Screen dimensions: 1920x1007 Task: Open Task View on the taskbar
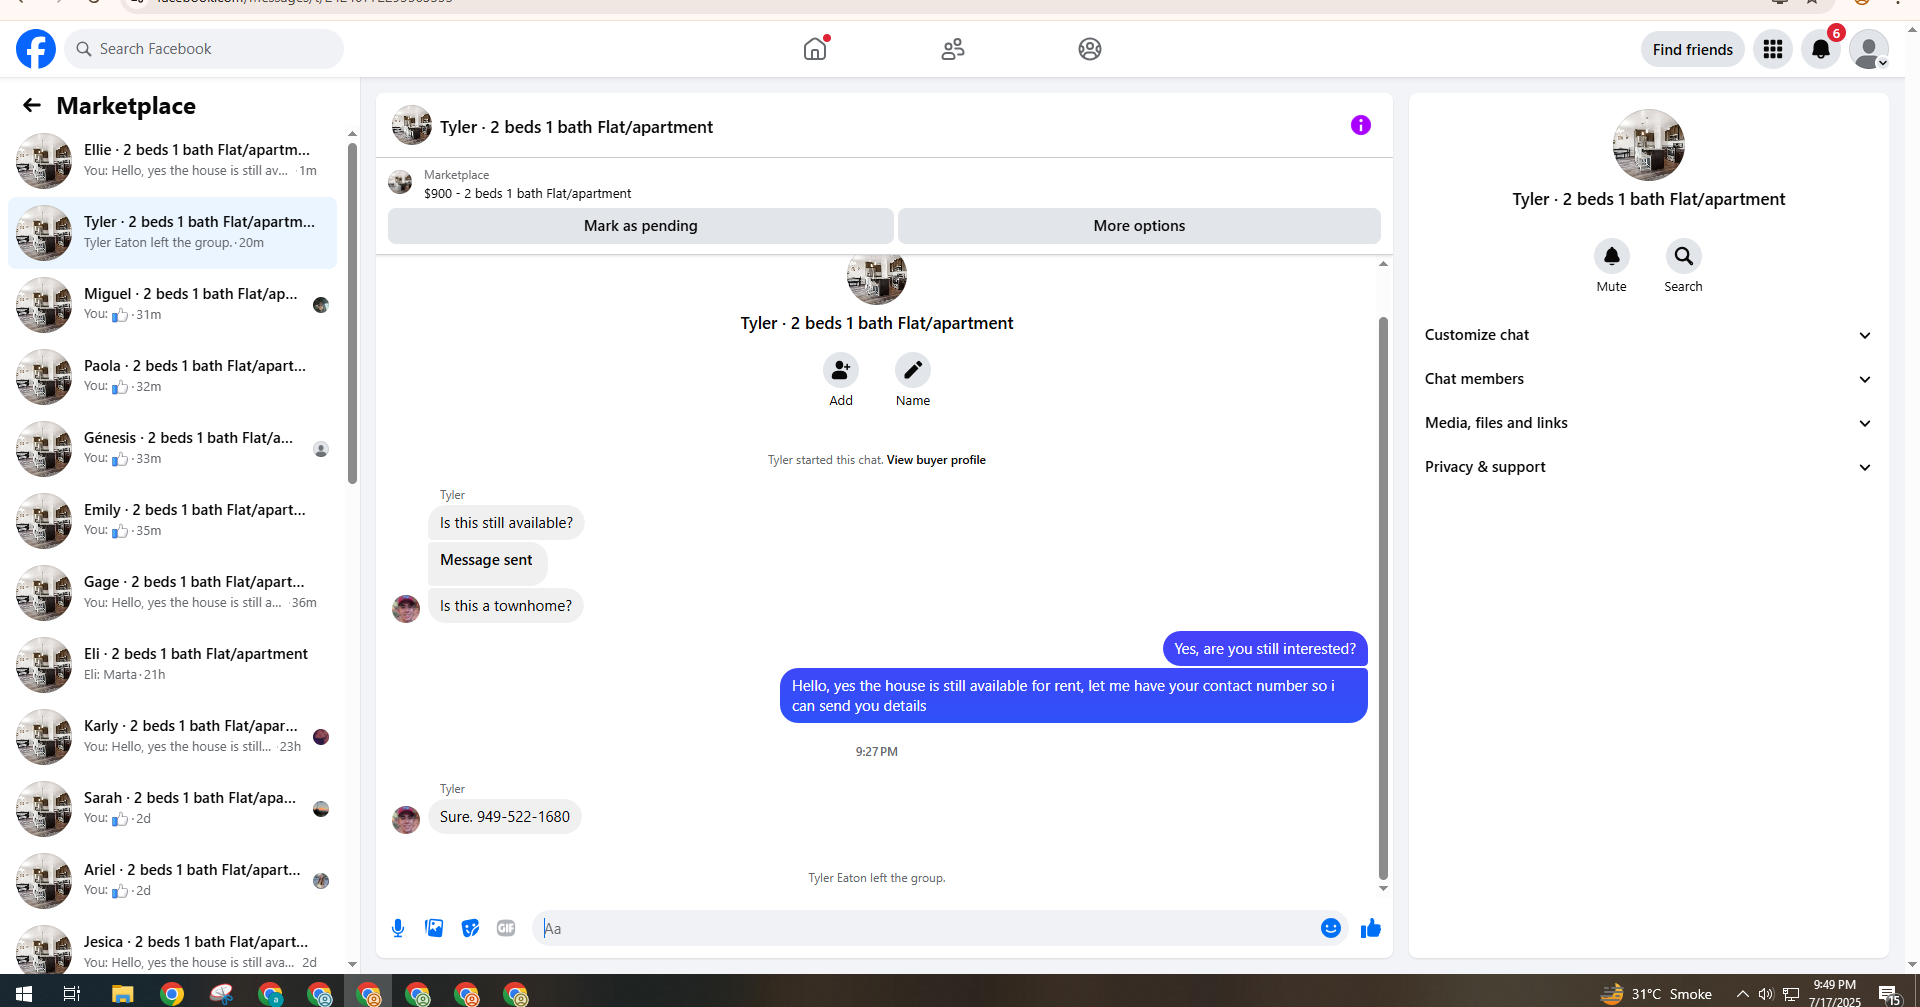coord(71,994)
